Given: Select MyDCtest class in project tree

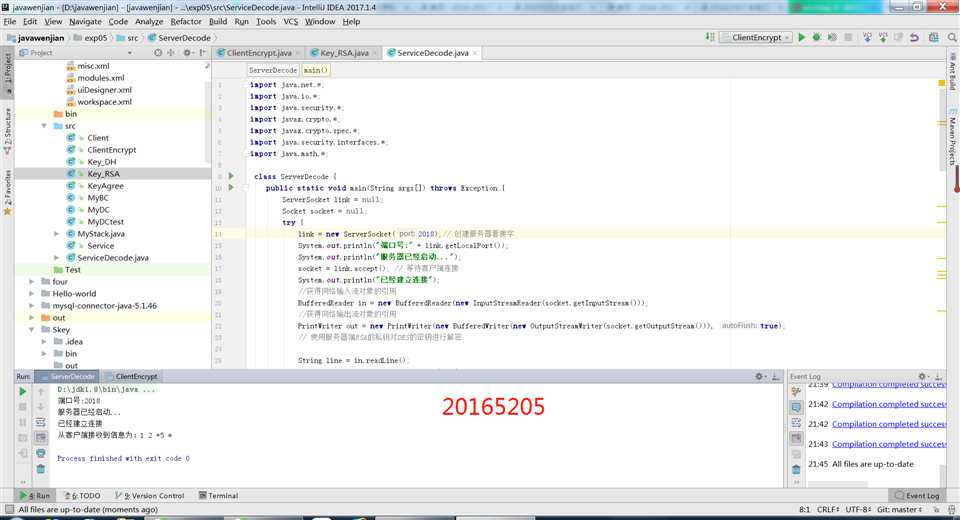Looking at the screenshot, I should point(105,222).
